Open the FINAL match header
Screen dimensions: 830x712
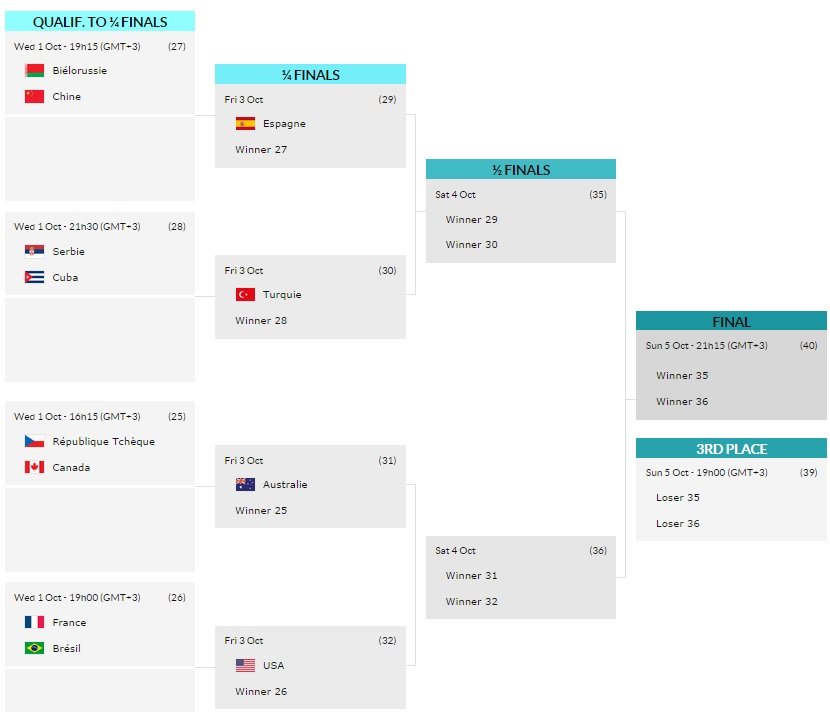click(x=731, y=322)
